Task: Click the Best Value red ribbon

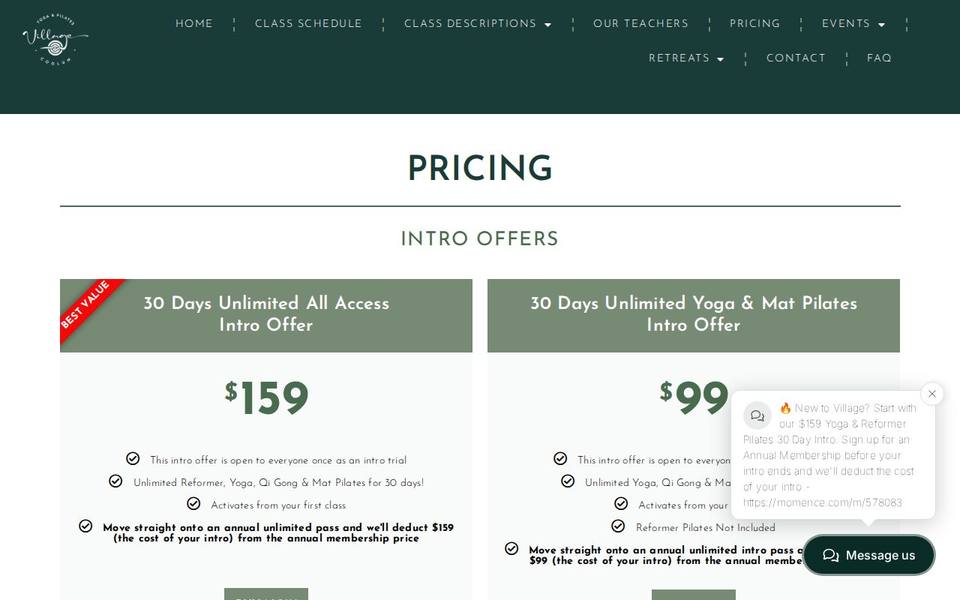Action: (89, 308)
